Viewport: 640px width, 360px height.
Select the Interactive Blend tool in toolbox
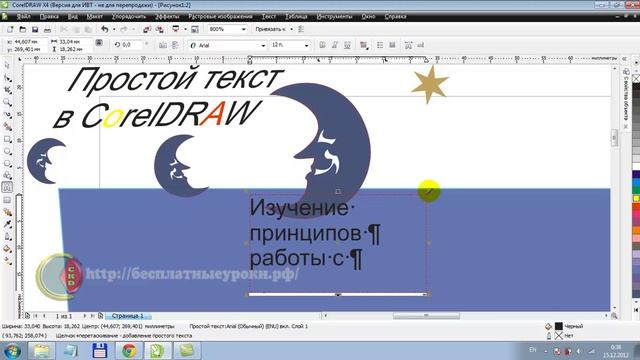tap(7, 212)
